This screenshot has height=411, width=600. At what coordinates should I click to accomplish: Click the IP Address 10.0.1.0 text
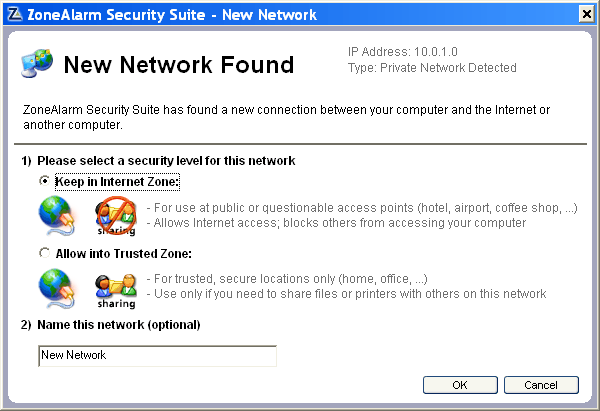pyautogui.click(x=403, y=52)
